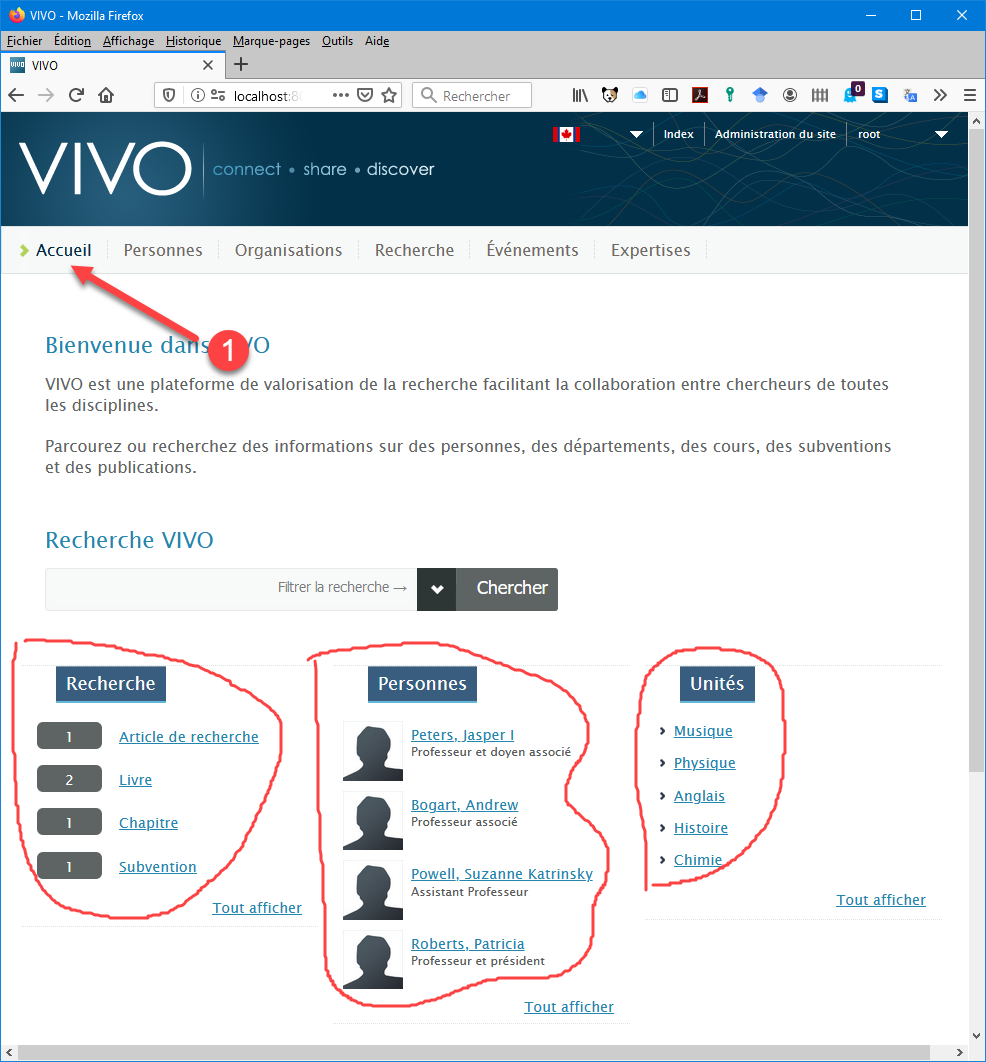Open the Chapitre research link
This screenshot has width=986, height=1062.
click(148, 823)
